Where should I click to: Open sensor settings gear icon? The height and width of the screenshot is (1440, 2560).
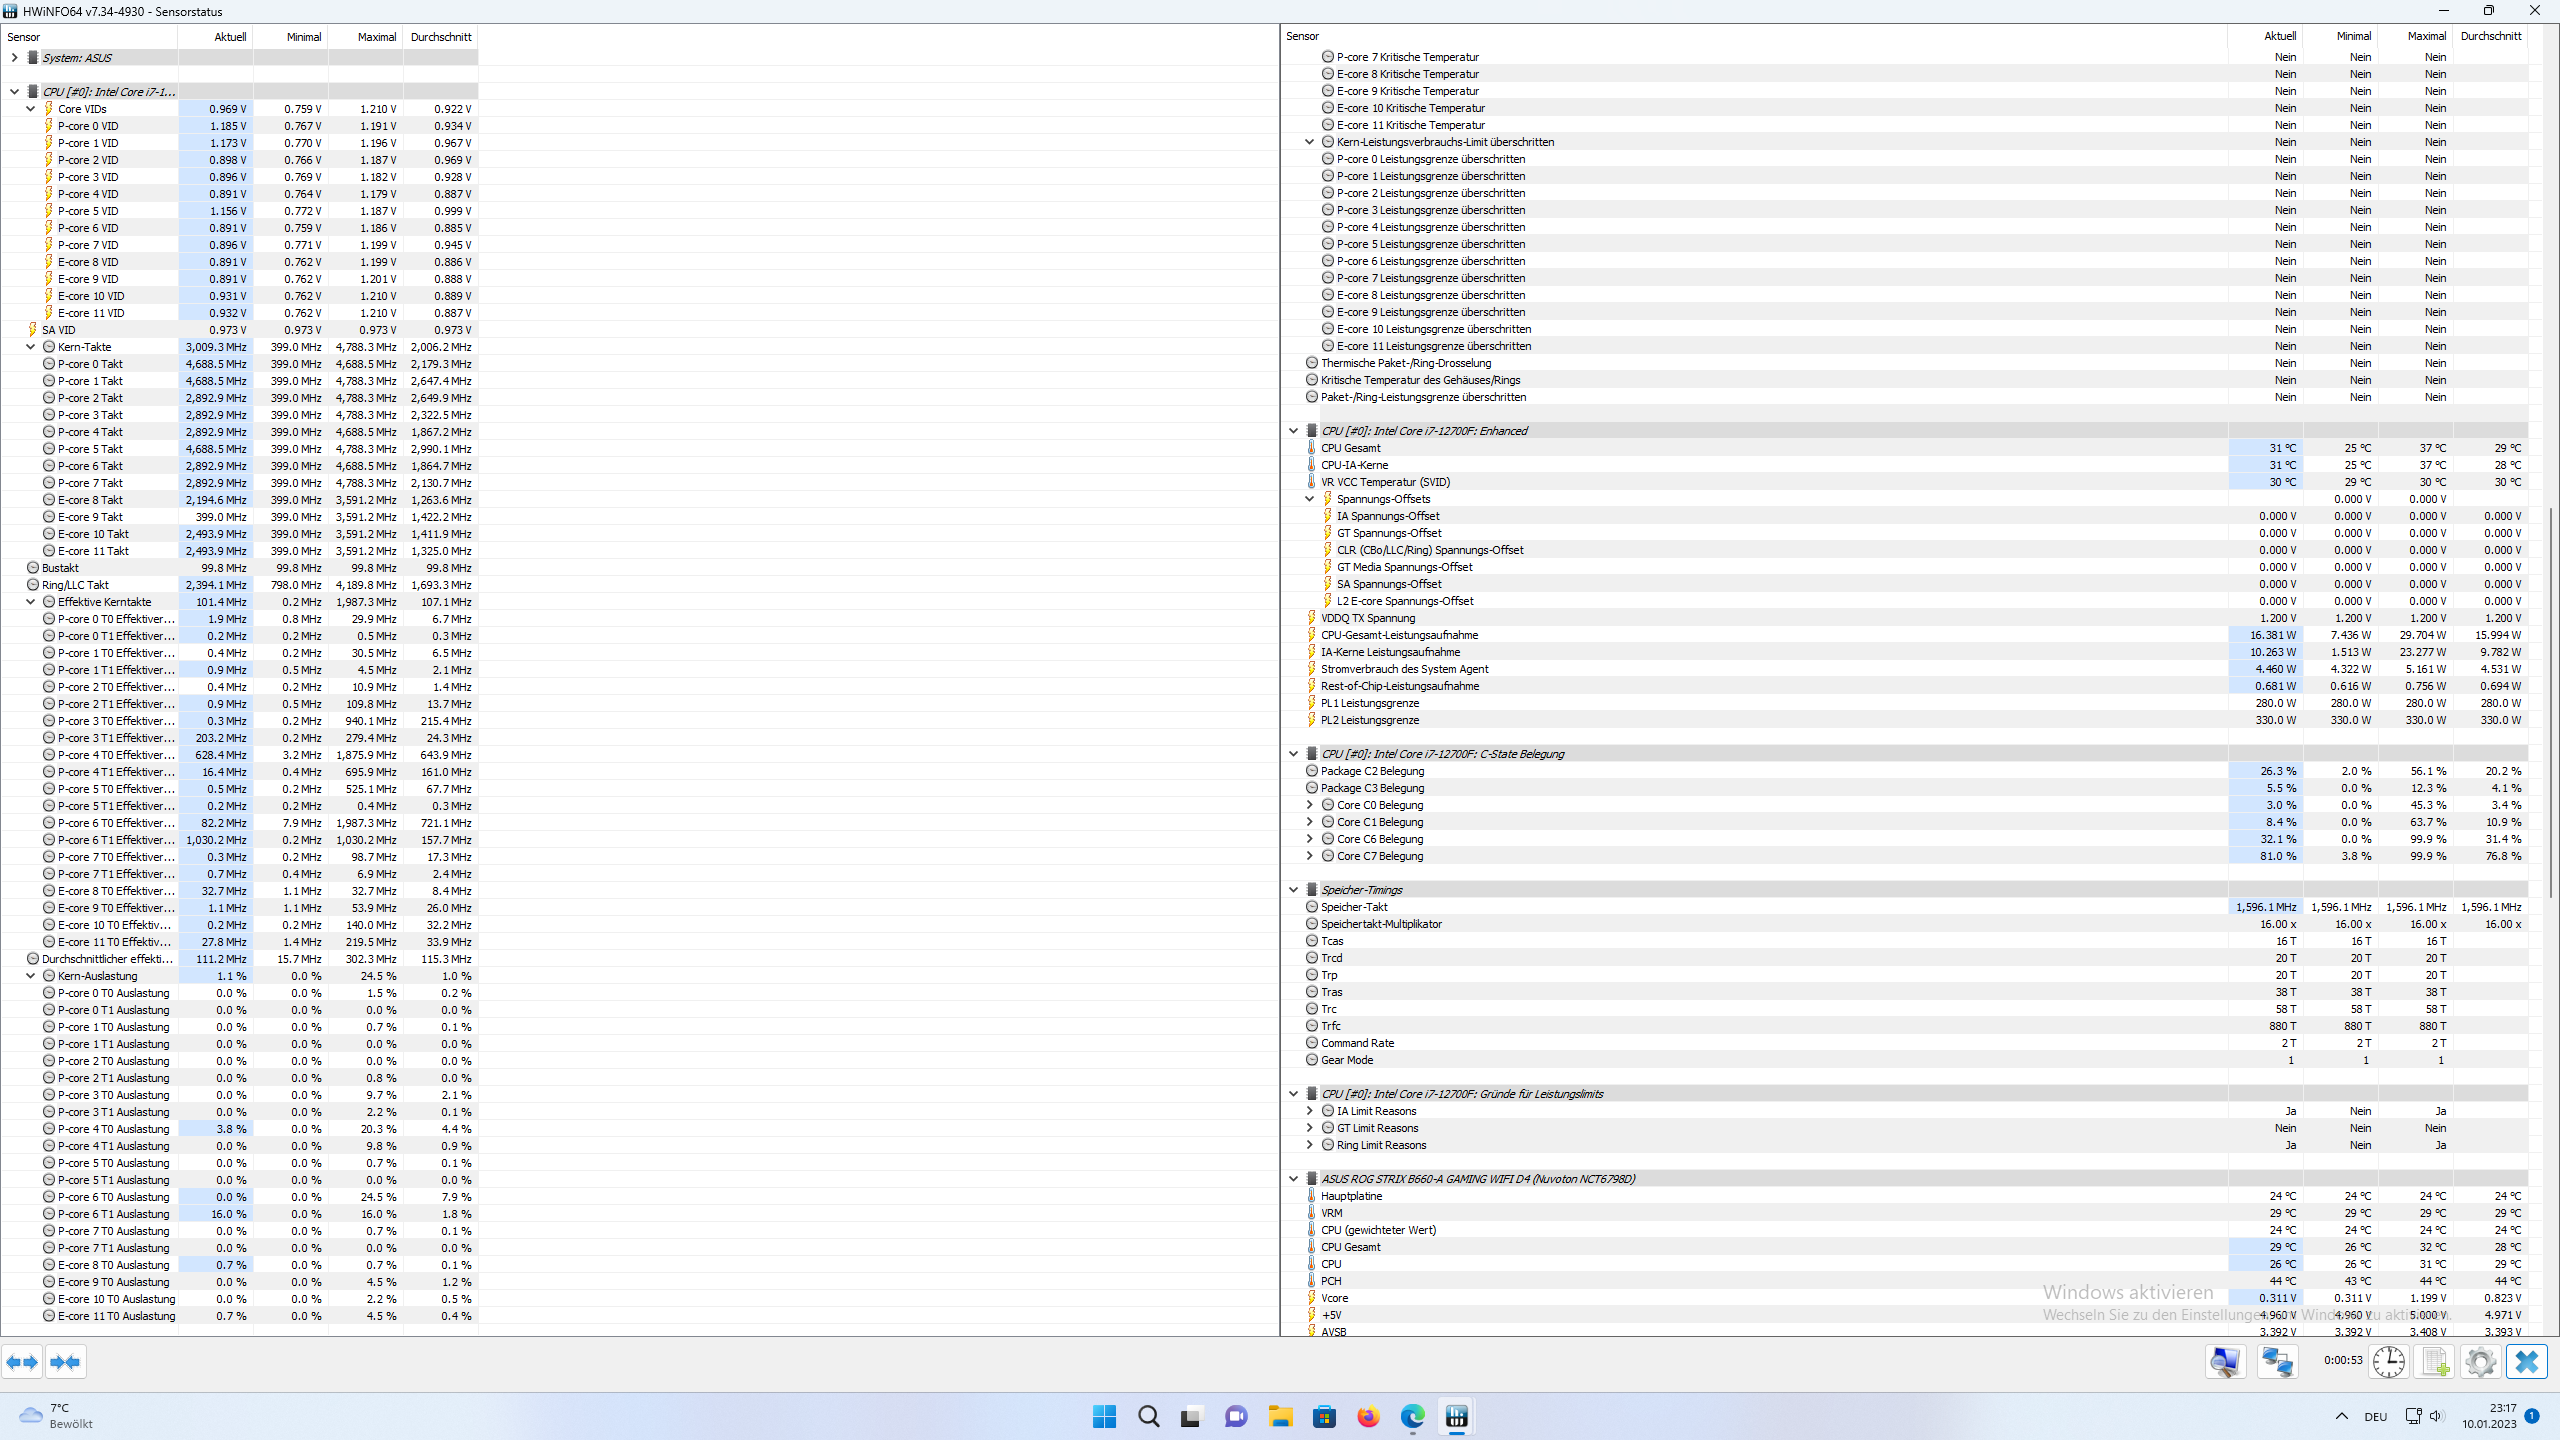[2481, 1362]
